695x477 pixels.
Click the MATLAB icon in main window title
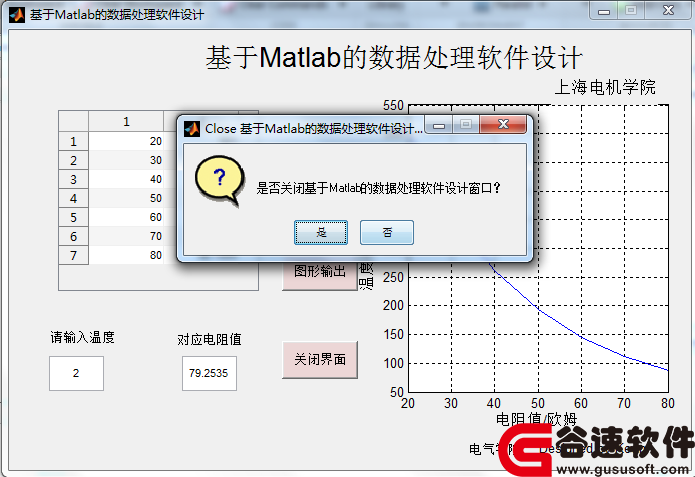tap(17, 15)
